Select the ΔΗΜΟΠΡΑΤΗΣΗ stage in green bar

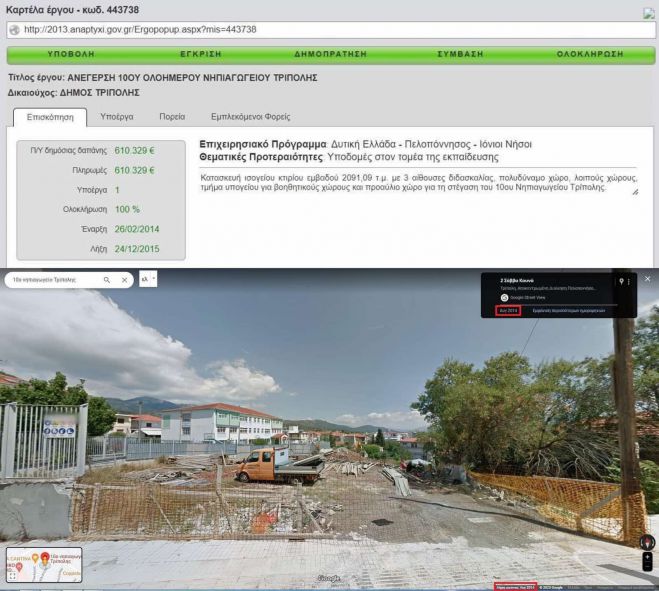330,54
